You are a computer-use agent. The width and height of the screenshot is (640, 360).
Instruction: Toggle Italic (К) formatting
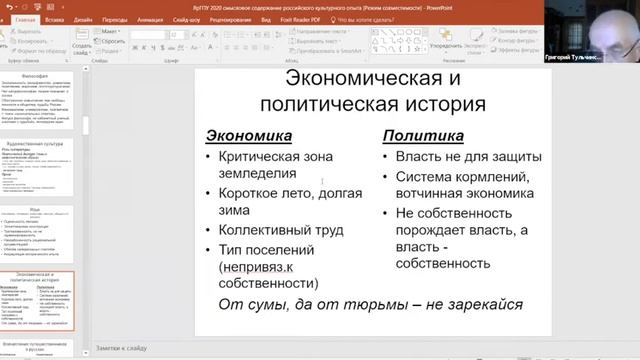(144, 48)
